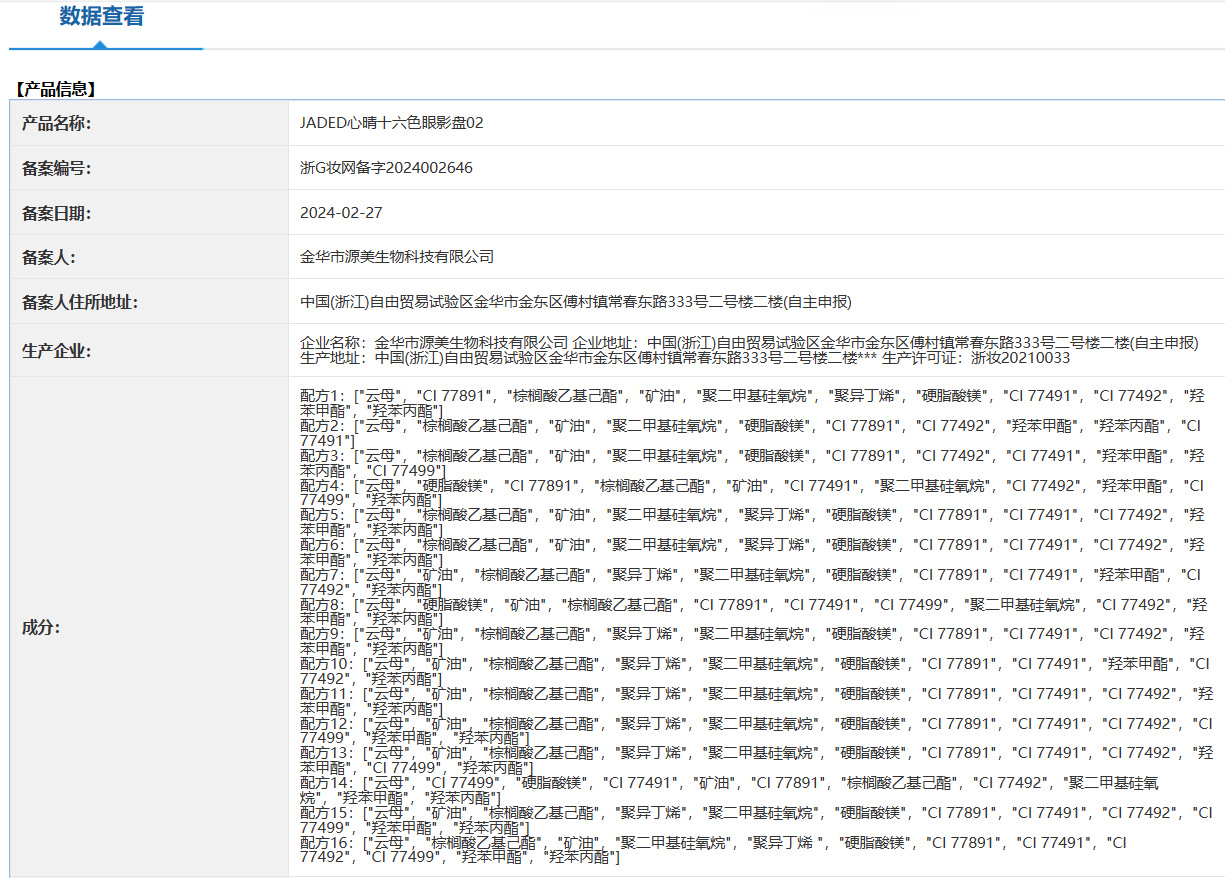The image size is (1225, 878).
Task: Click the 【产品信息】 section heading
Action: tap(55, 89)
